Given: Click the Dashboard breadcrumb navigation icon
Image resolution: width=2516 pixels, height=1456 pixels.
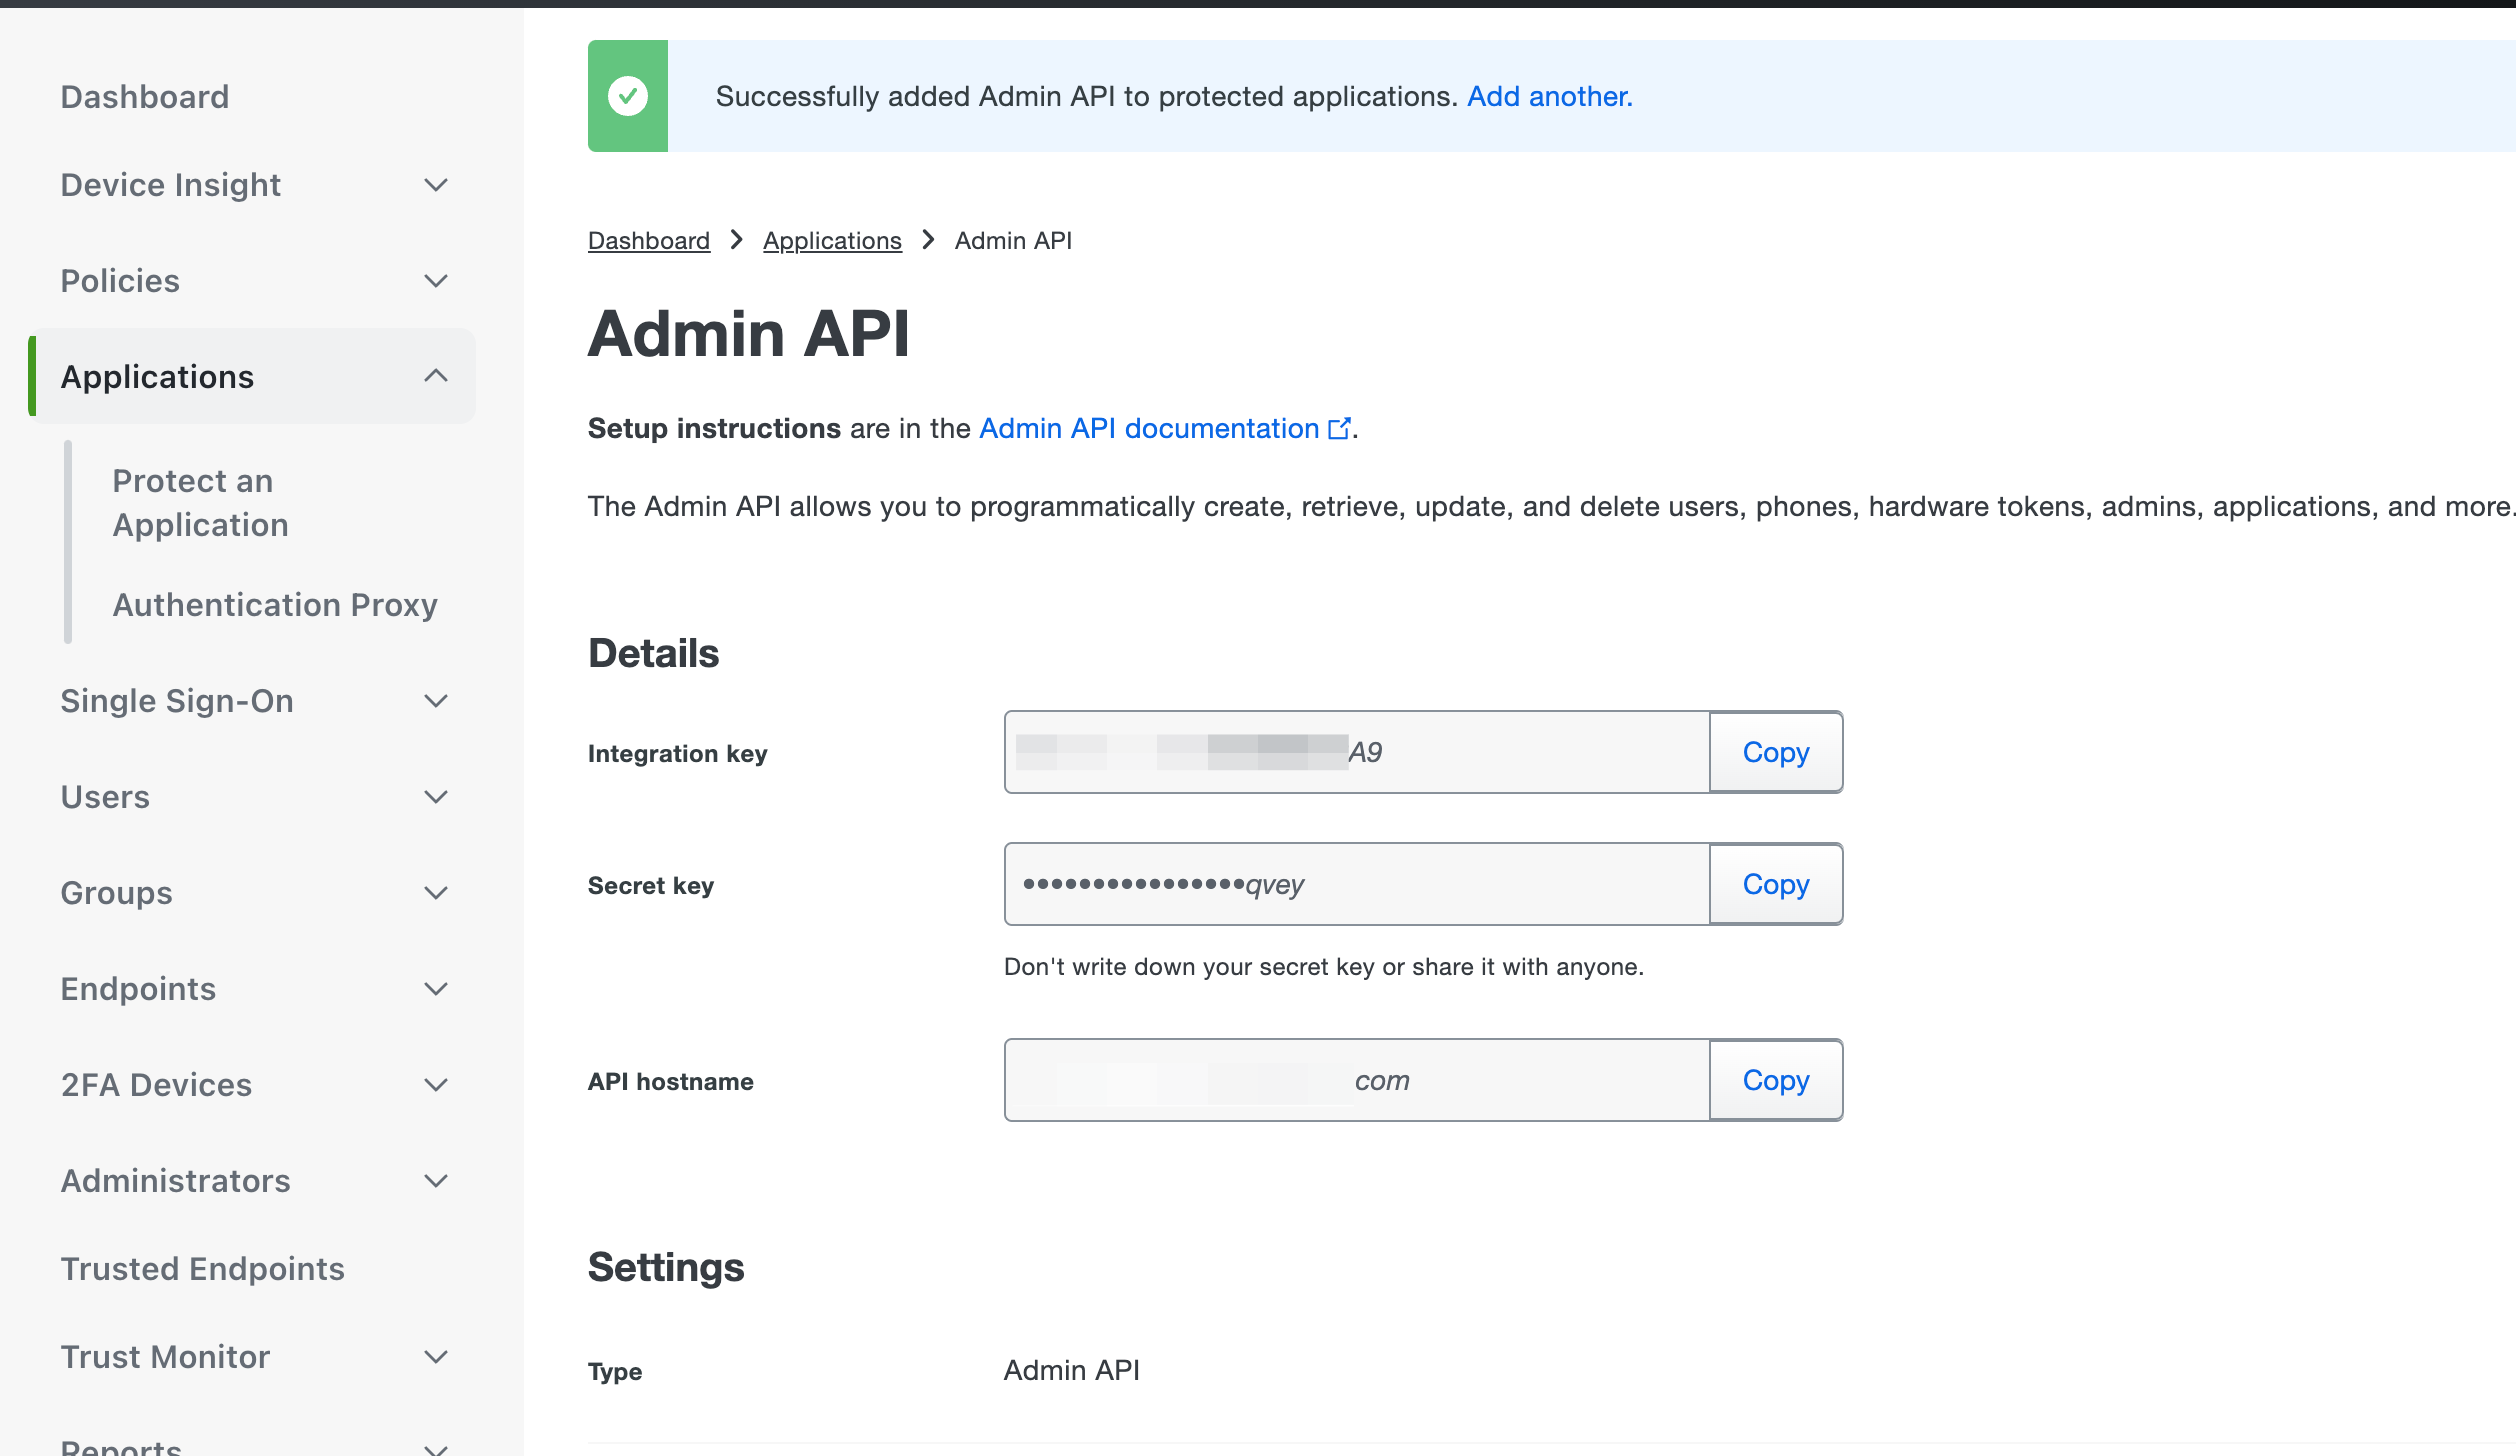Looking at the screenshot, I should [x=648, y=241].
